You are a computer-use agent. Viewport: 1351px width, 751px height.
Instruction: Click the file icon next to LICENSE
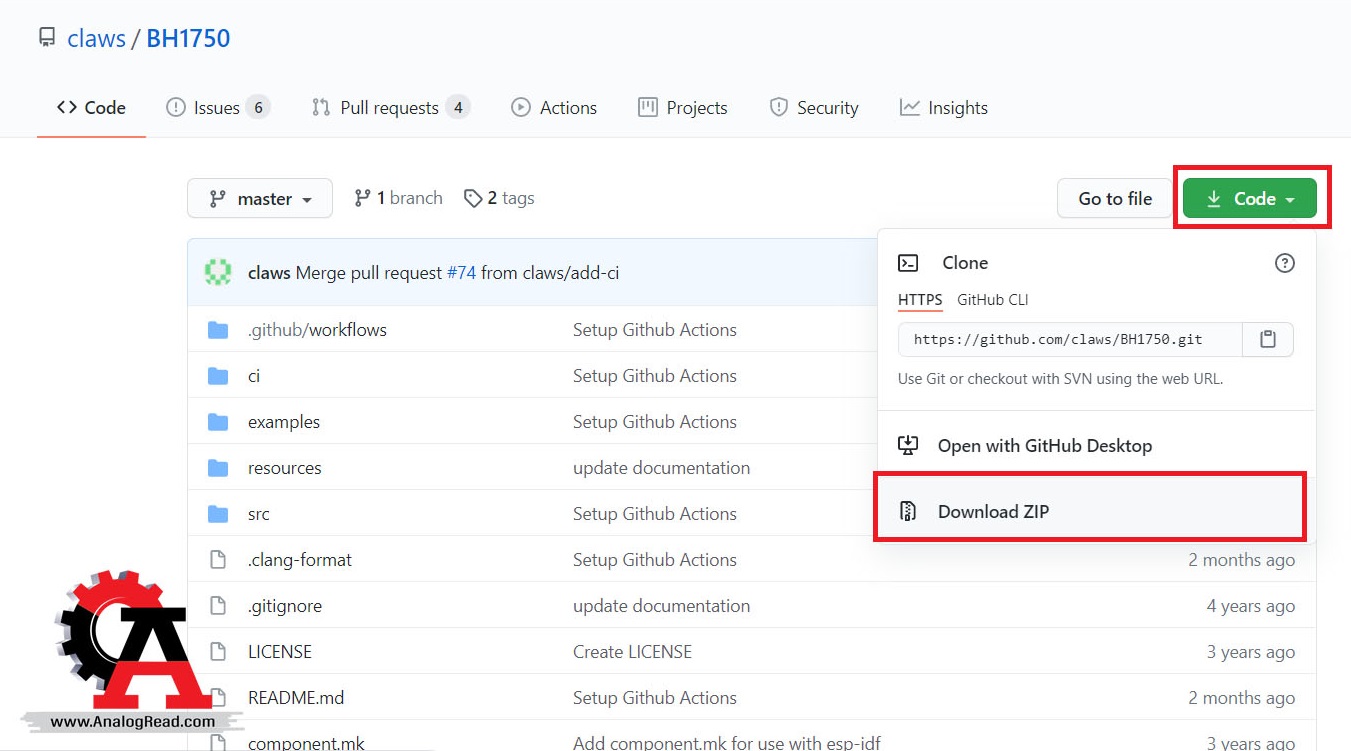coord(218,652)
